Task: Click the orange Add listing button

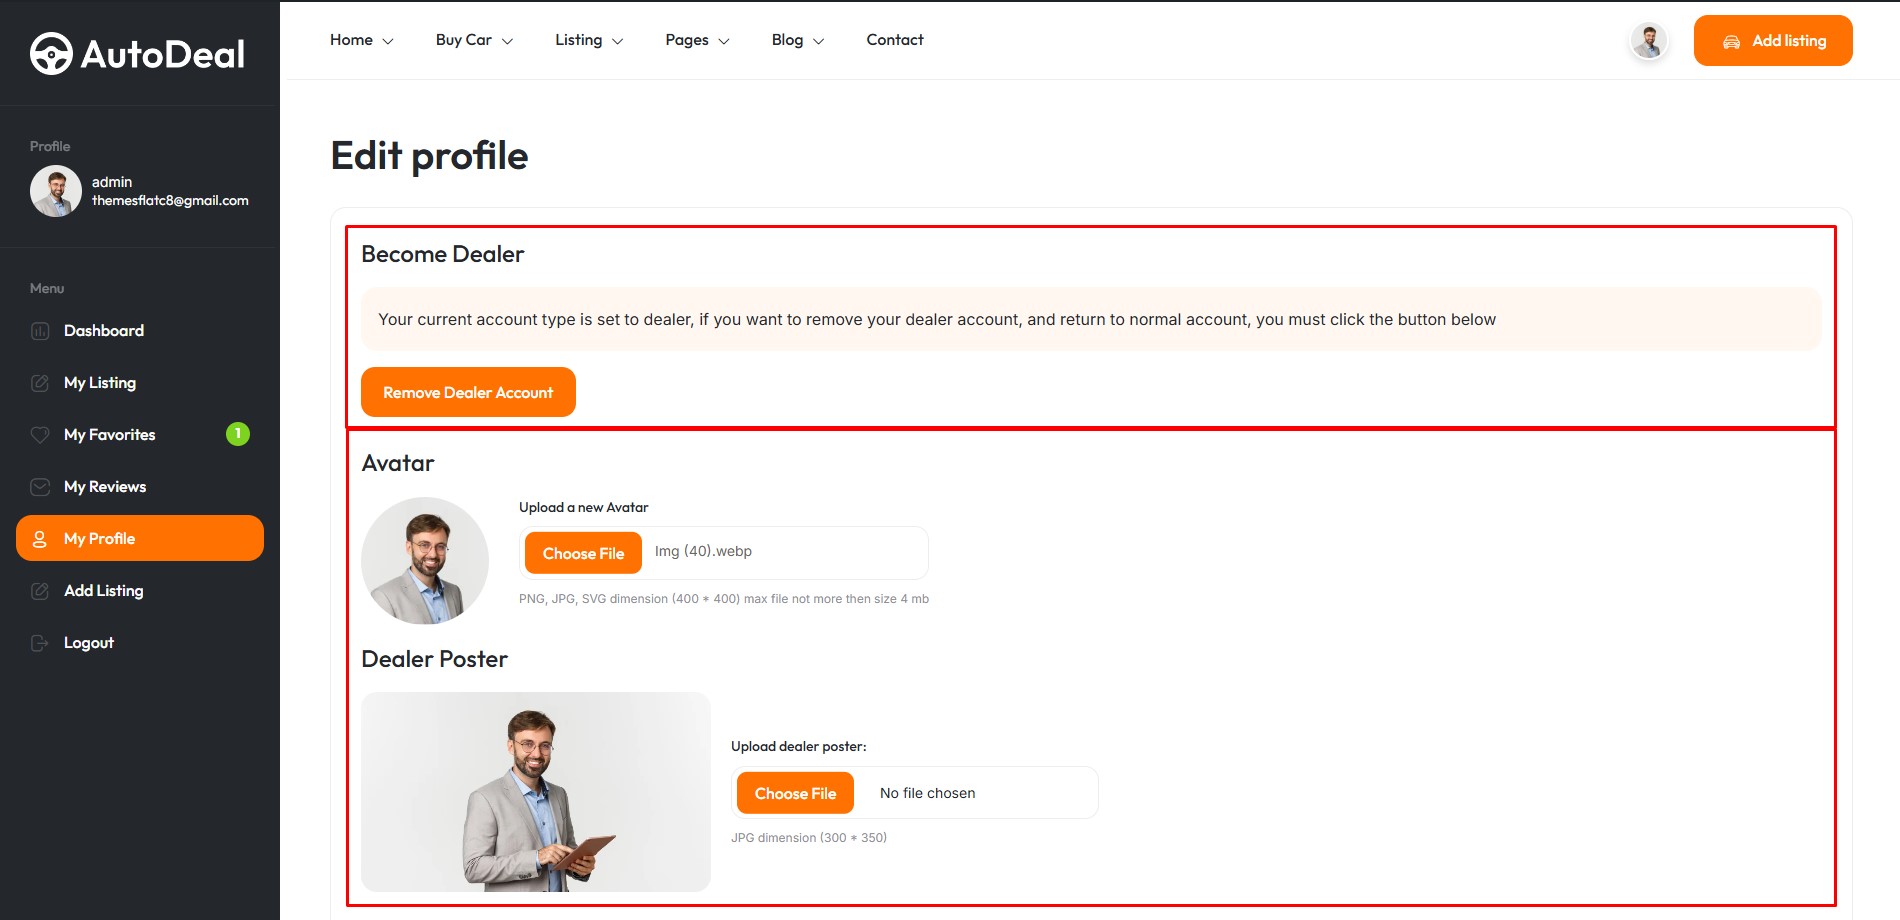Action: click(x=1773, y=41)
